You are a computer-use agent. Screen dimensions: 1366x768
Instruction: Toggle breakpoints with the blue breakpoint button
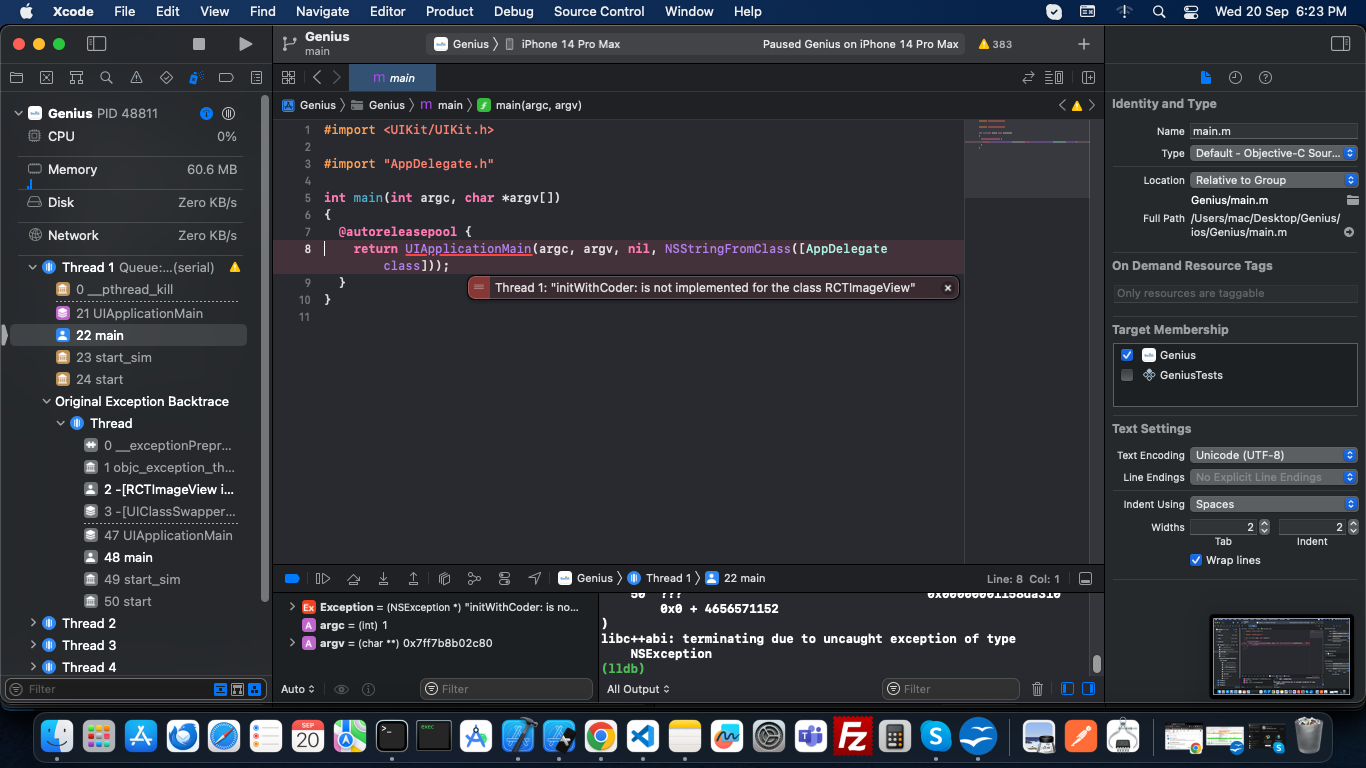pyautogui.click(x=292, y=578)
